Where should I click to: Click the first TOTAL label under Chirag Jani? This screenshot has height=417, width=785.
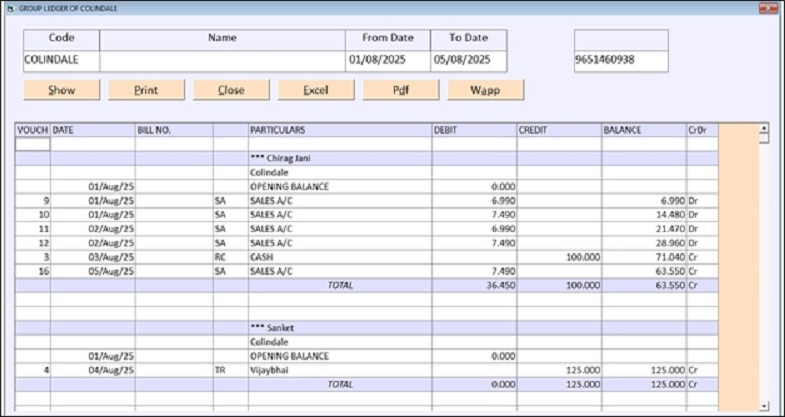(340, 286)
